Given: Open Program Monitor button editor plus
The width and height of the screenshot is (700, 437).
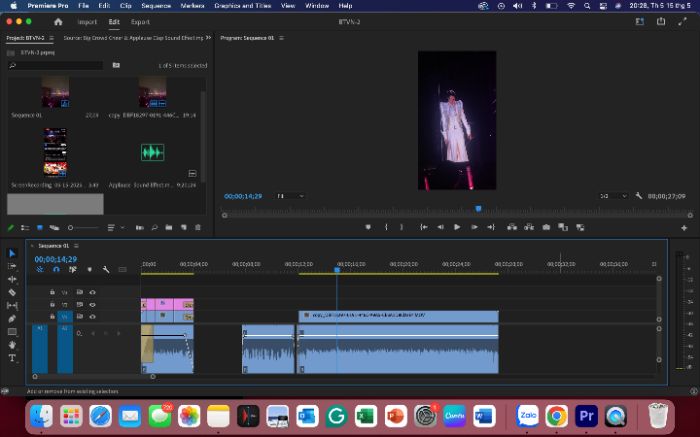Looking at the screenshot, I should tap(684, 228).
